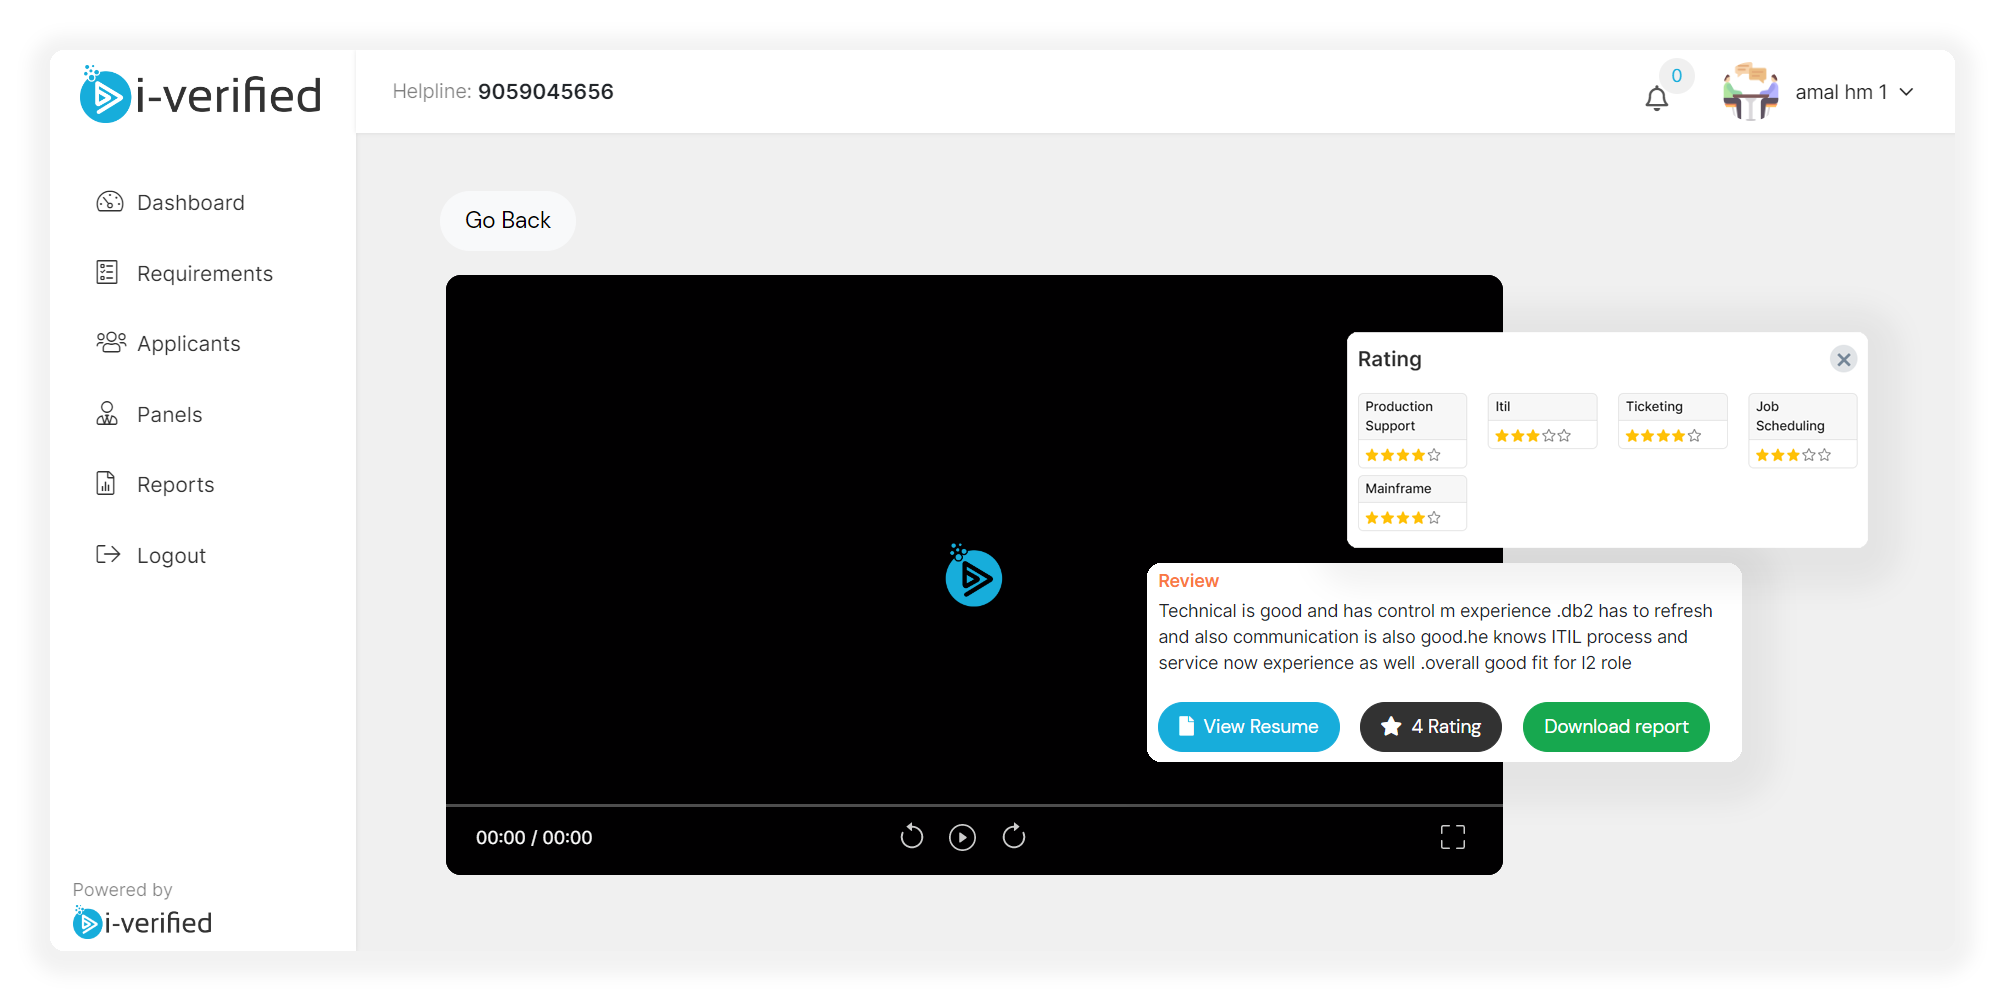Viewport: 2005px width, 1001px height.
Task: Click the notification bell icon
Action: (x=1656, y=98)
